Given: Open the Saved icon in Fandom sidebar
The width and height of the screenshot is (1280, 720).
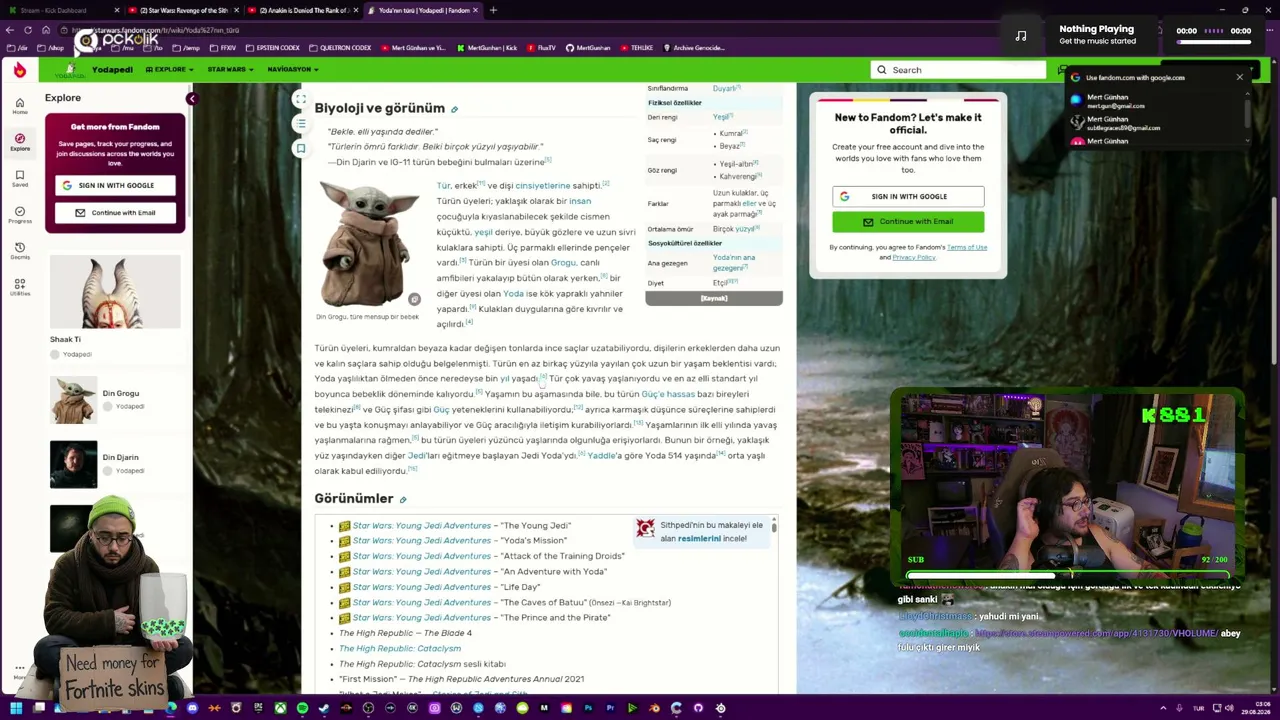Looking at the screenshot, I should pyautogui.click(x=19, y=178).
